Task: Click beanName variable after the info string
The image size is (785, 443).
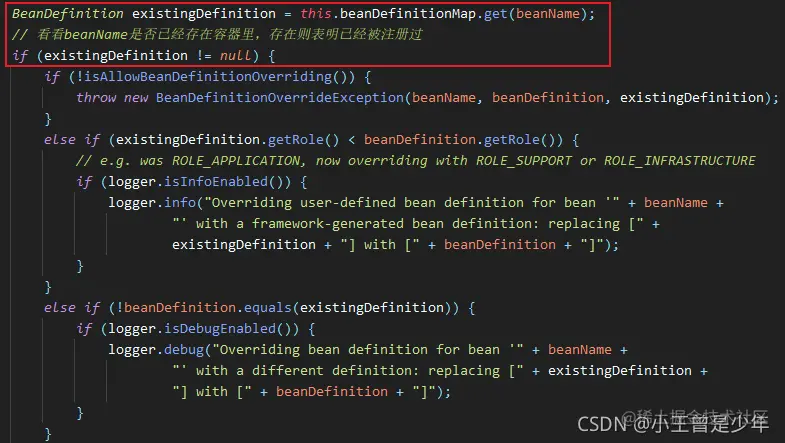Action: pos(676,203)
